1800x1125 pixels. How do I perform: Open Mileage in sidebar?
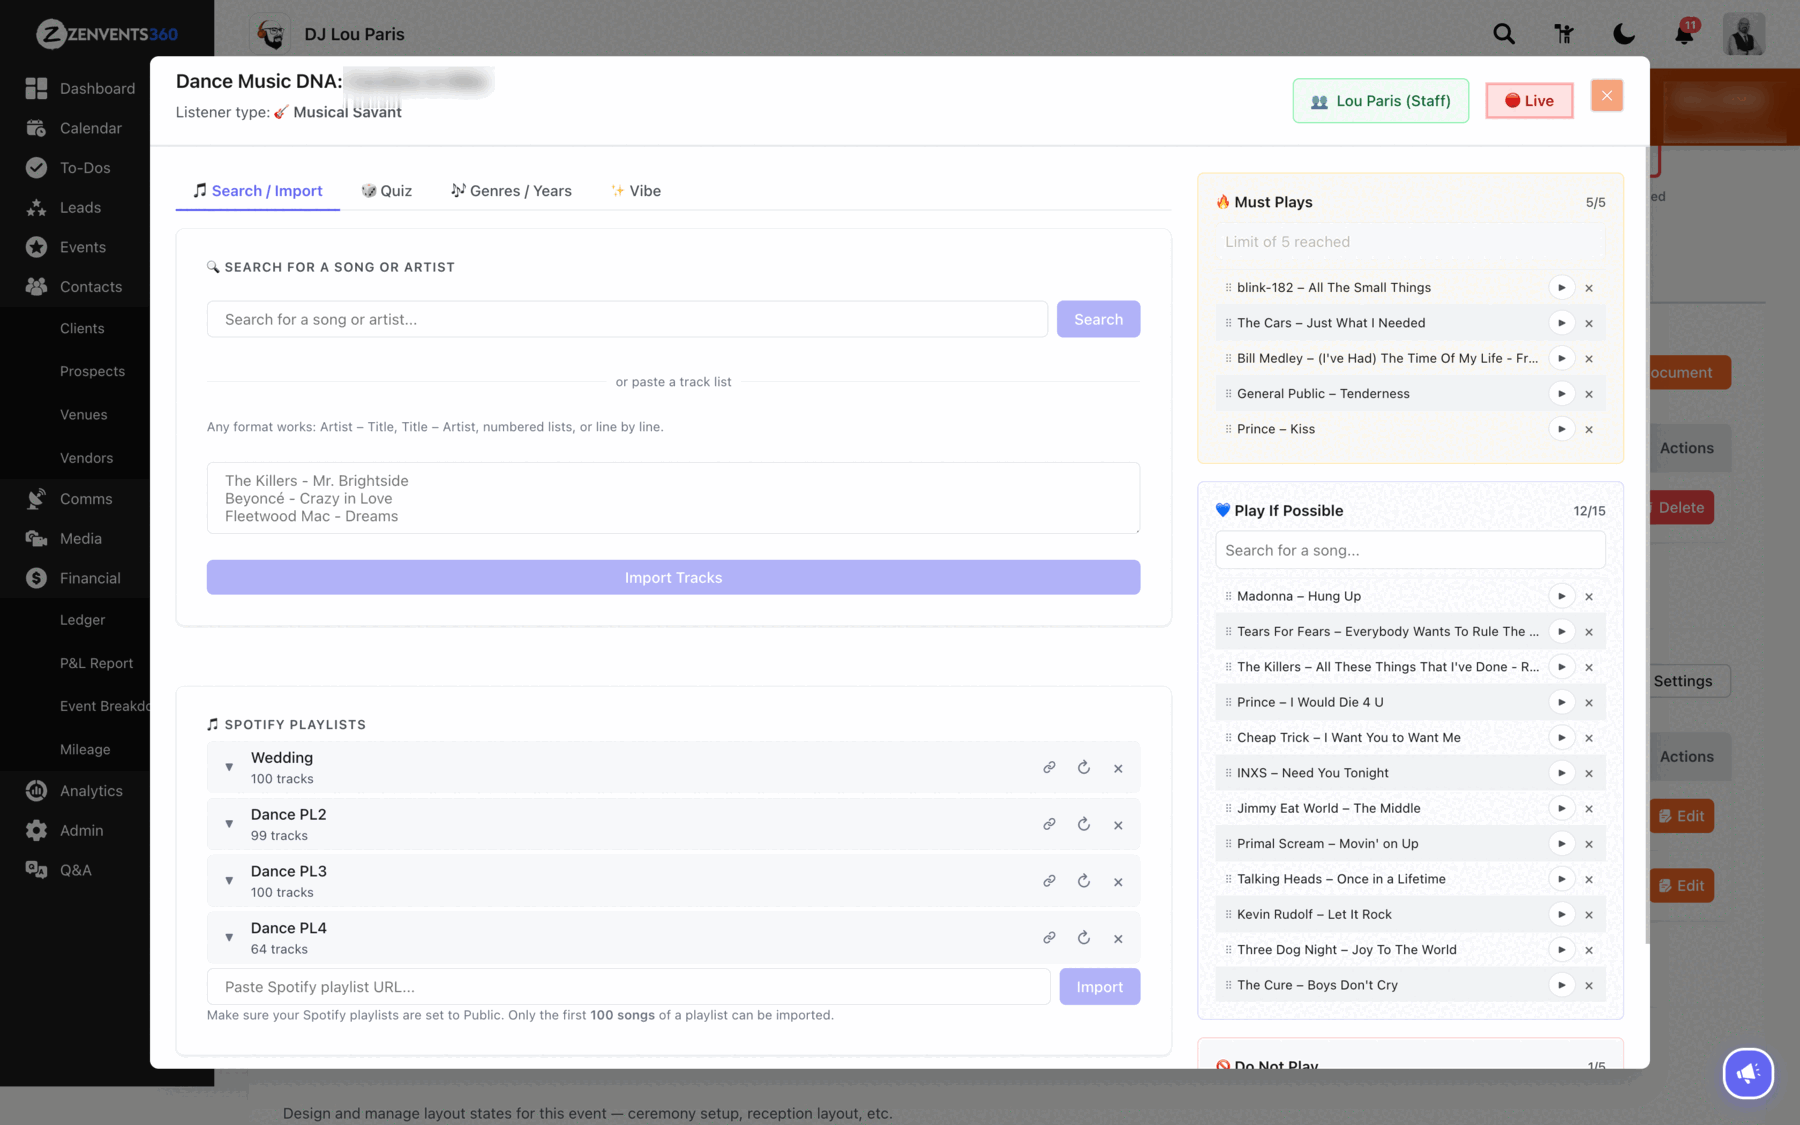(85, 750)
